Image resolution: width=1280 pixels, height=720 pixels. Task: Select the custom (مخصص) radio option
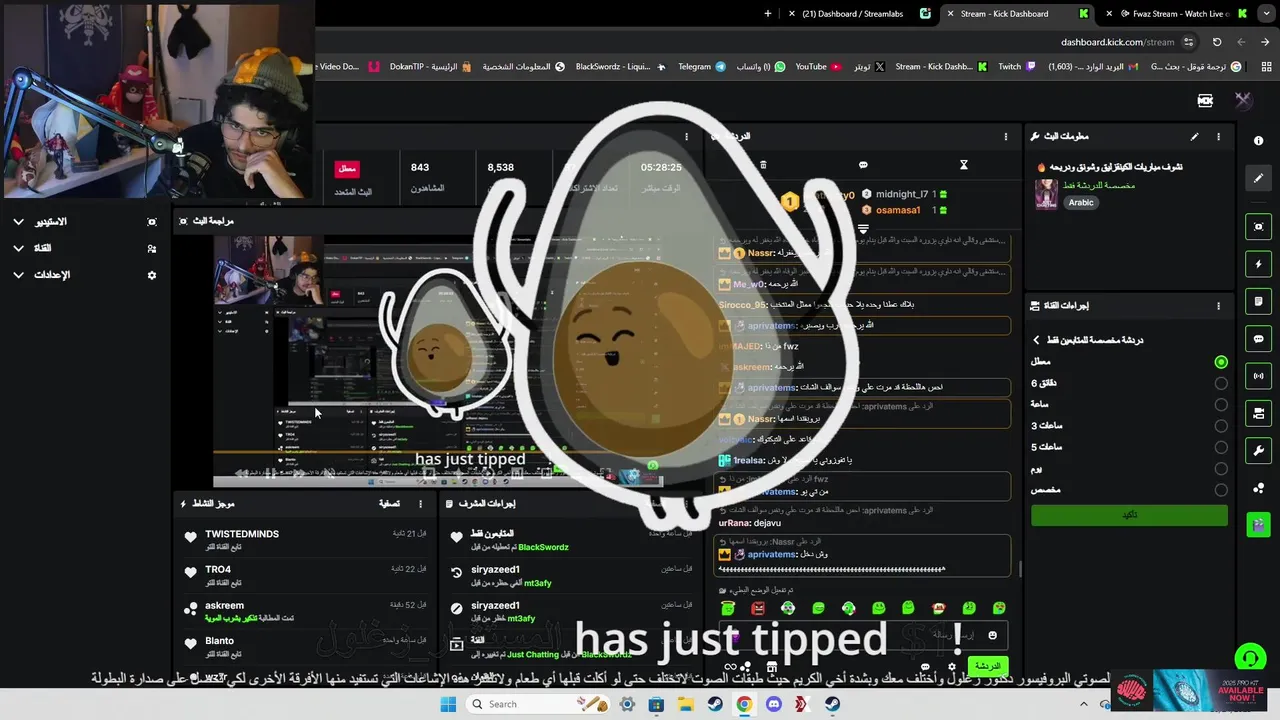click(x=1221, y=490)
